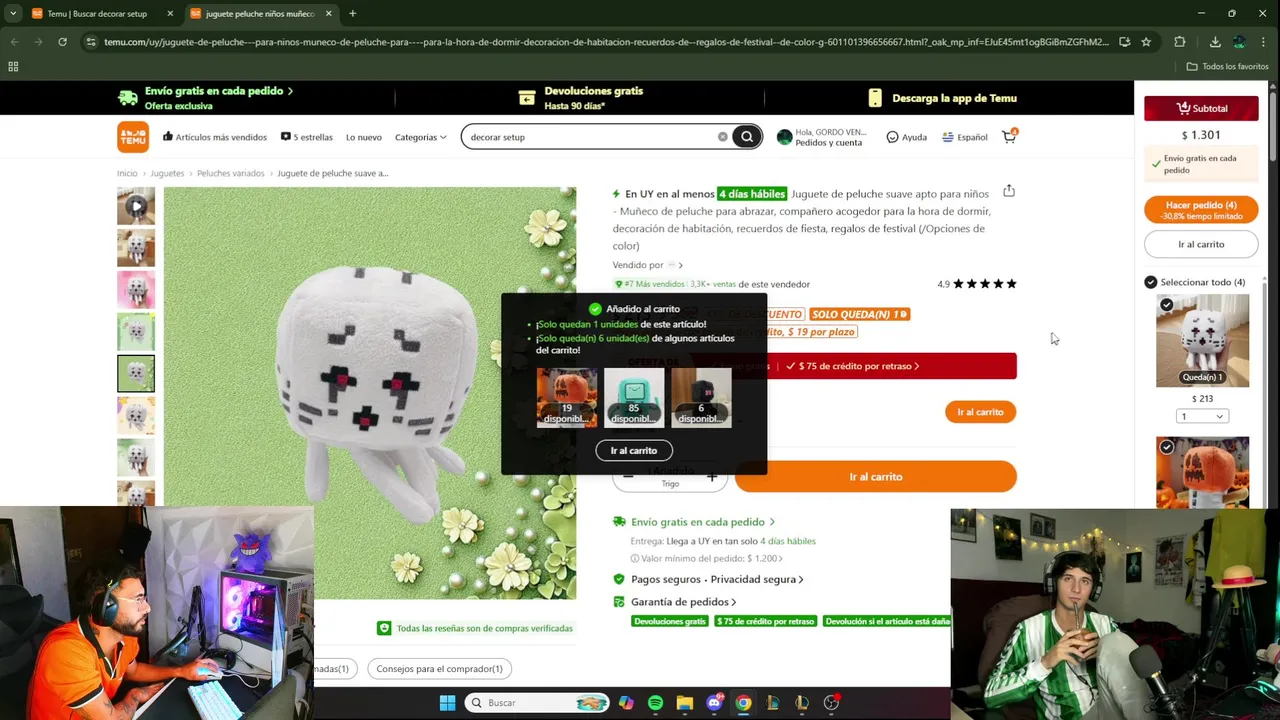Click Hacer pedido (4) button
This screenshot has width=1280, height=720.
[1201, 210]
